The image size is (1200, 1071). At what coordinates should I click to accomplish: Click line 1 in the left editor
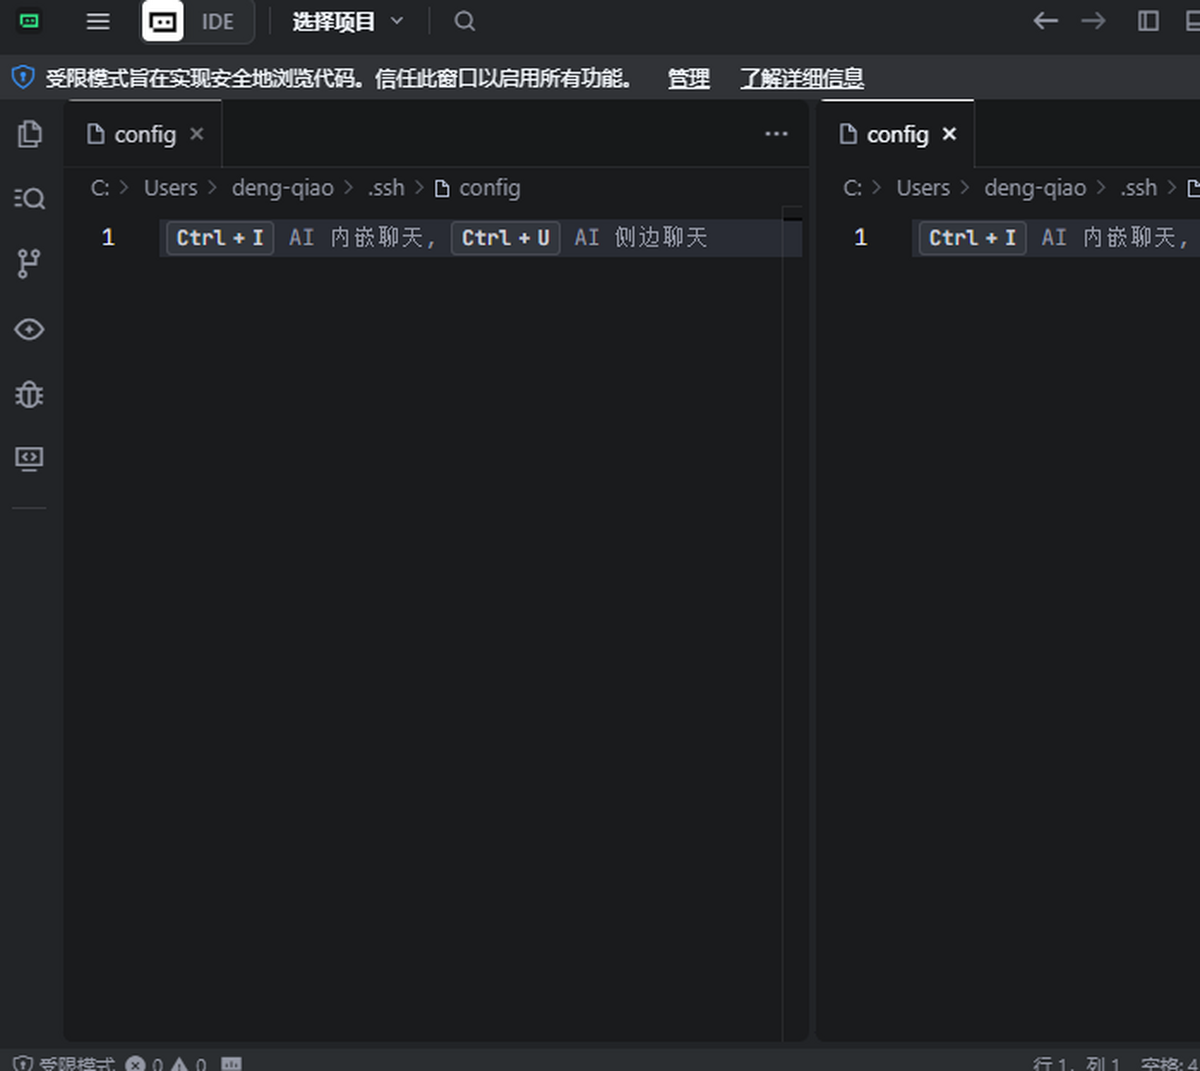[480, 238]
